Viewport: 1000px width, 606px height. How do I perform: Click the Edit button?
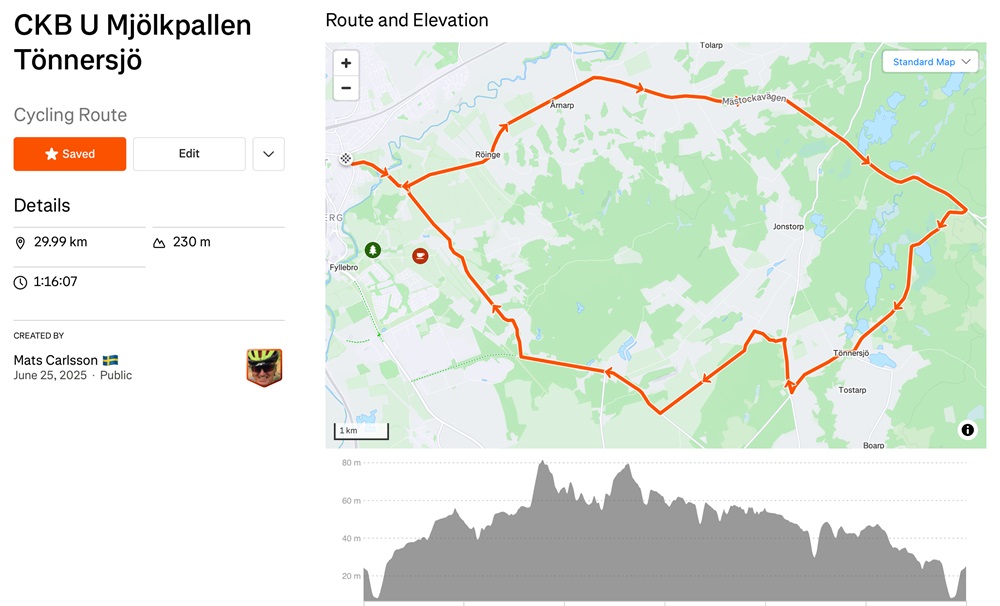click(x=189, y=154)
